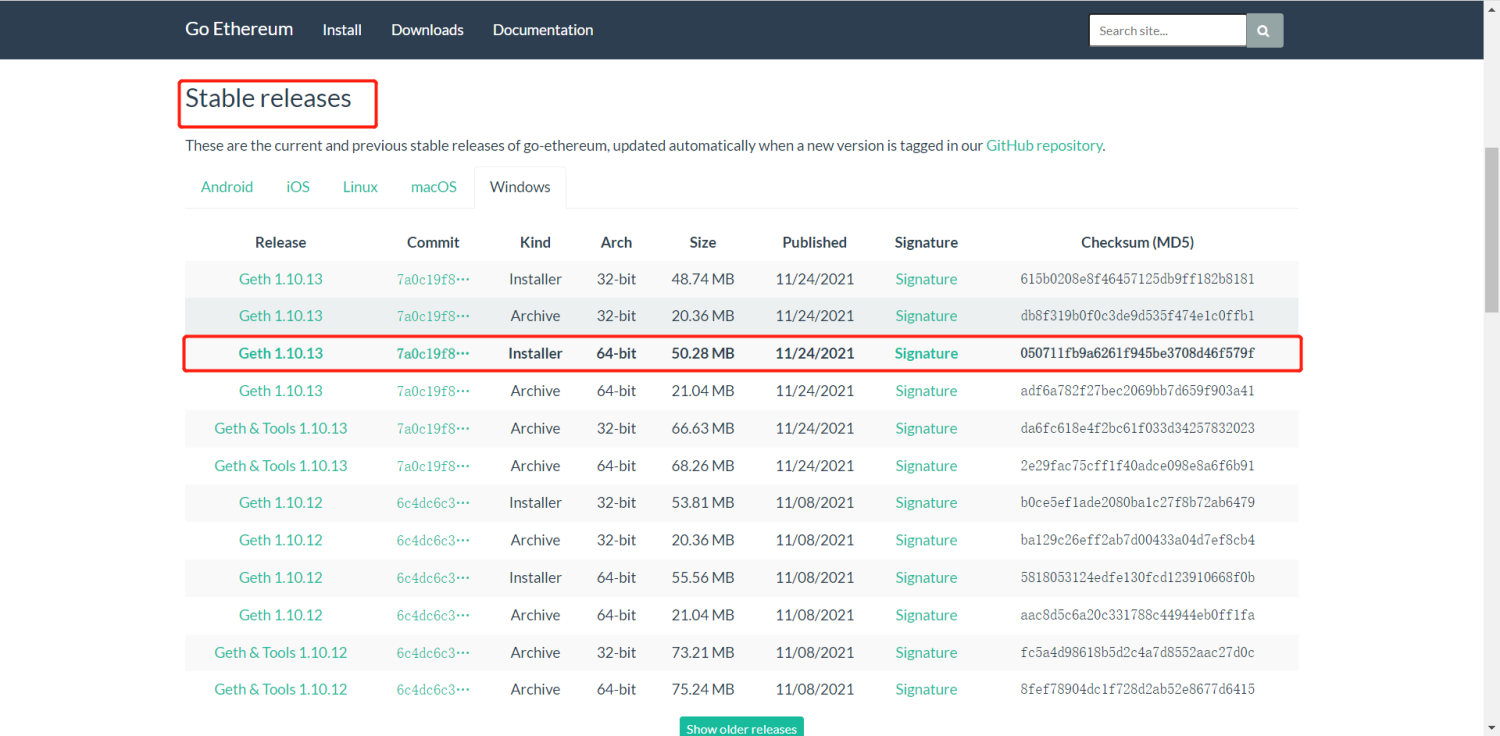The image size is (1500, 736).
Task: Open commit 7a0c19f8 in 66.63 MB row
Action: click(433, 428)
